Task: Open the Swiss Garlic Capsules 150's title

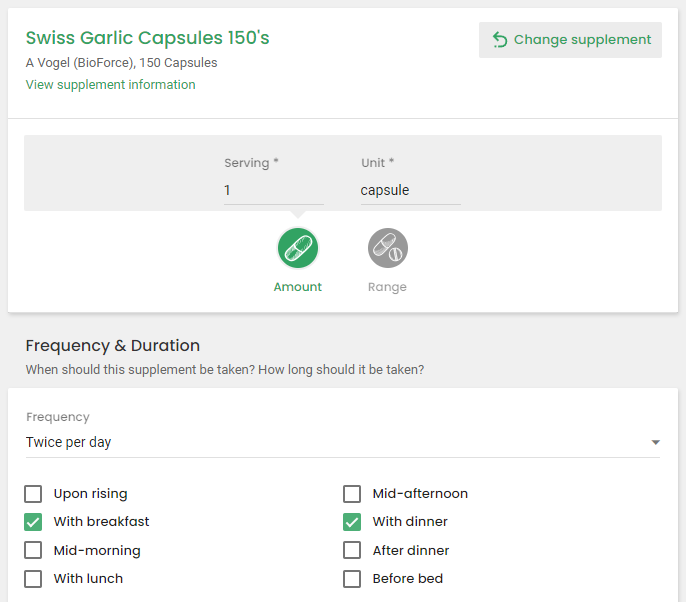Action: coord(147,38)
